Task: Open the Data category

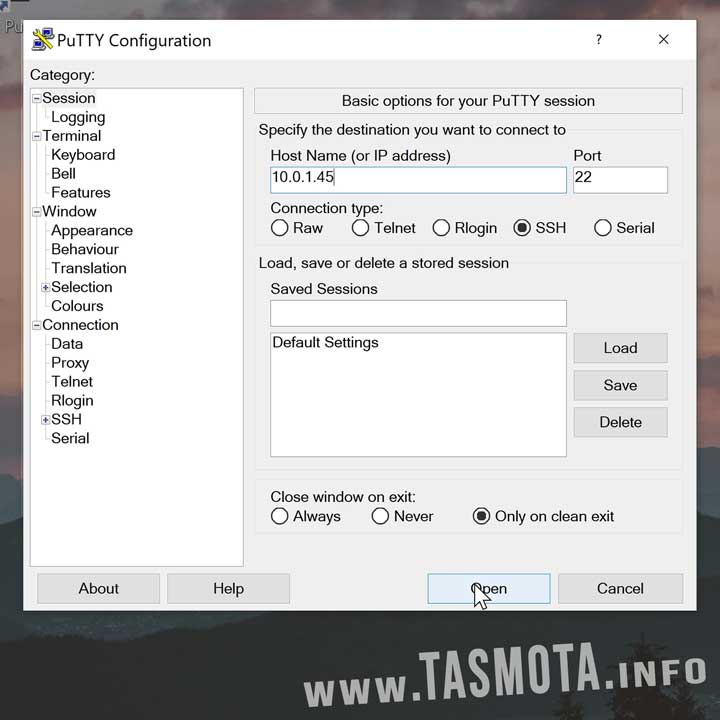Action: tap(67, 344)
